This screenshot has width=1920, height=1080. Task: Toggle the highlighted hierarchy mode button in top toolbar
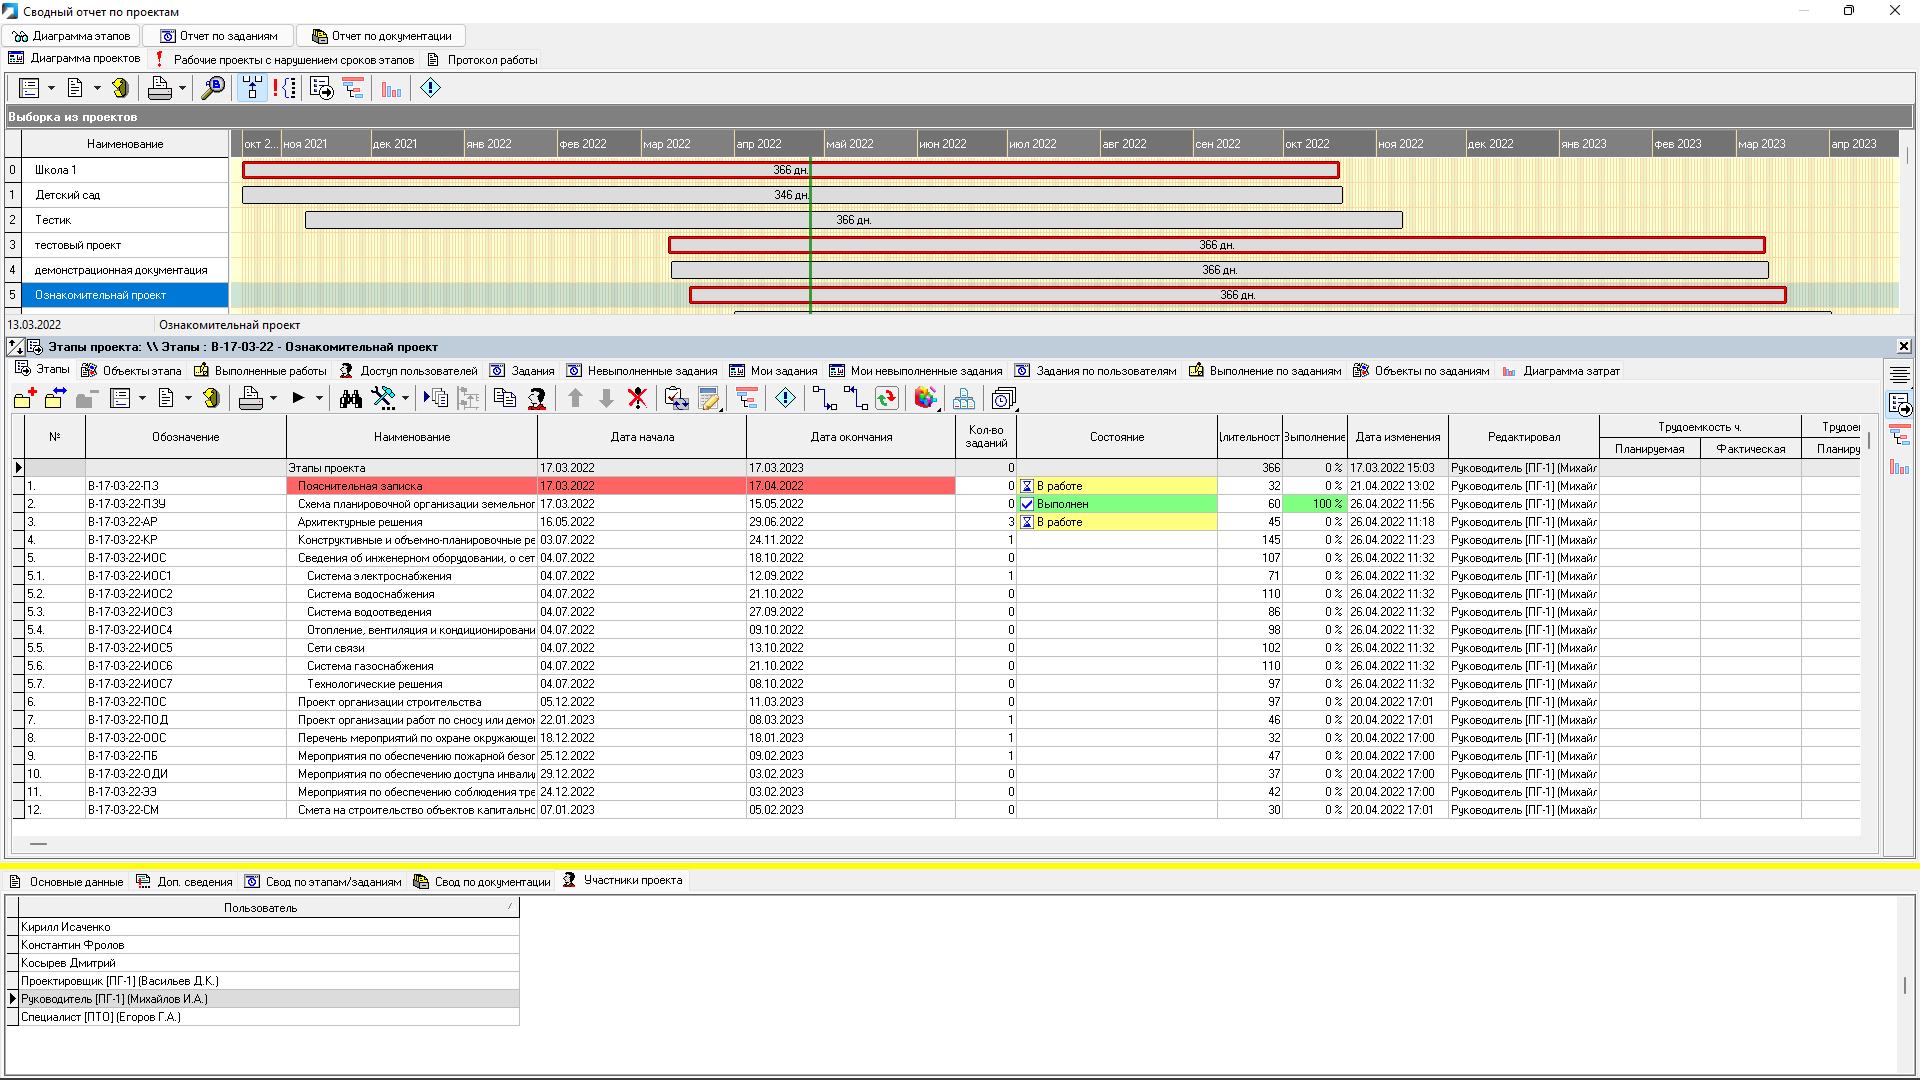click(x=252, y=88)
